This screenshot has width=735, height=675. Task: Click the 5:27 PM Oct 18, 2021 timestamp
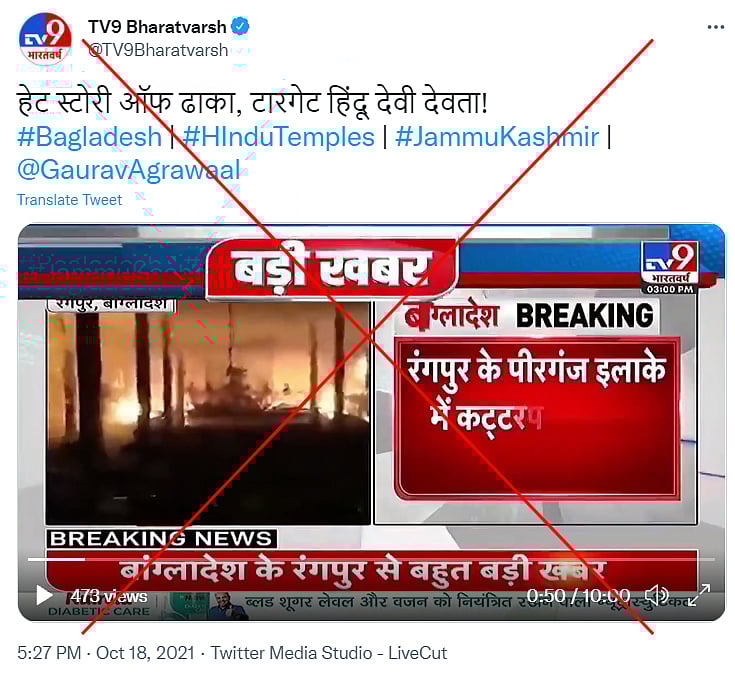pos(106,652)
